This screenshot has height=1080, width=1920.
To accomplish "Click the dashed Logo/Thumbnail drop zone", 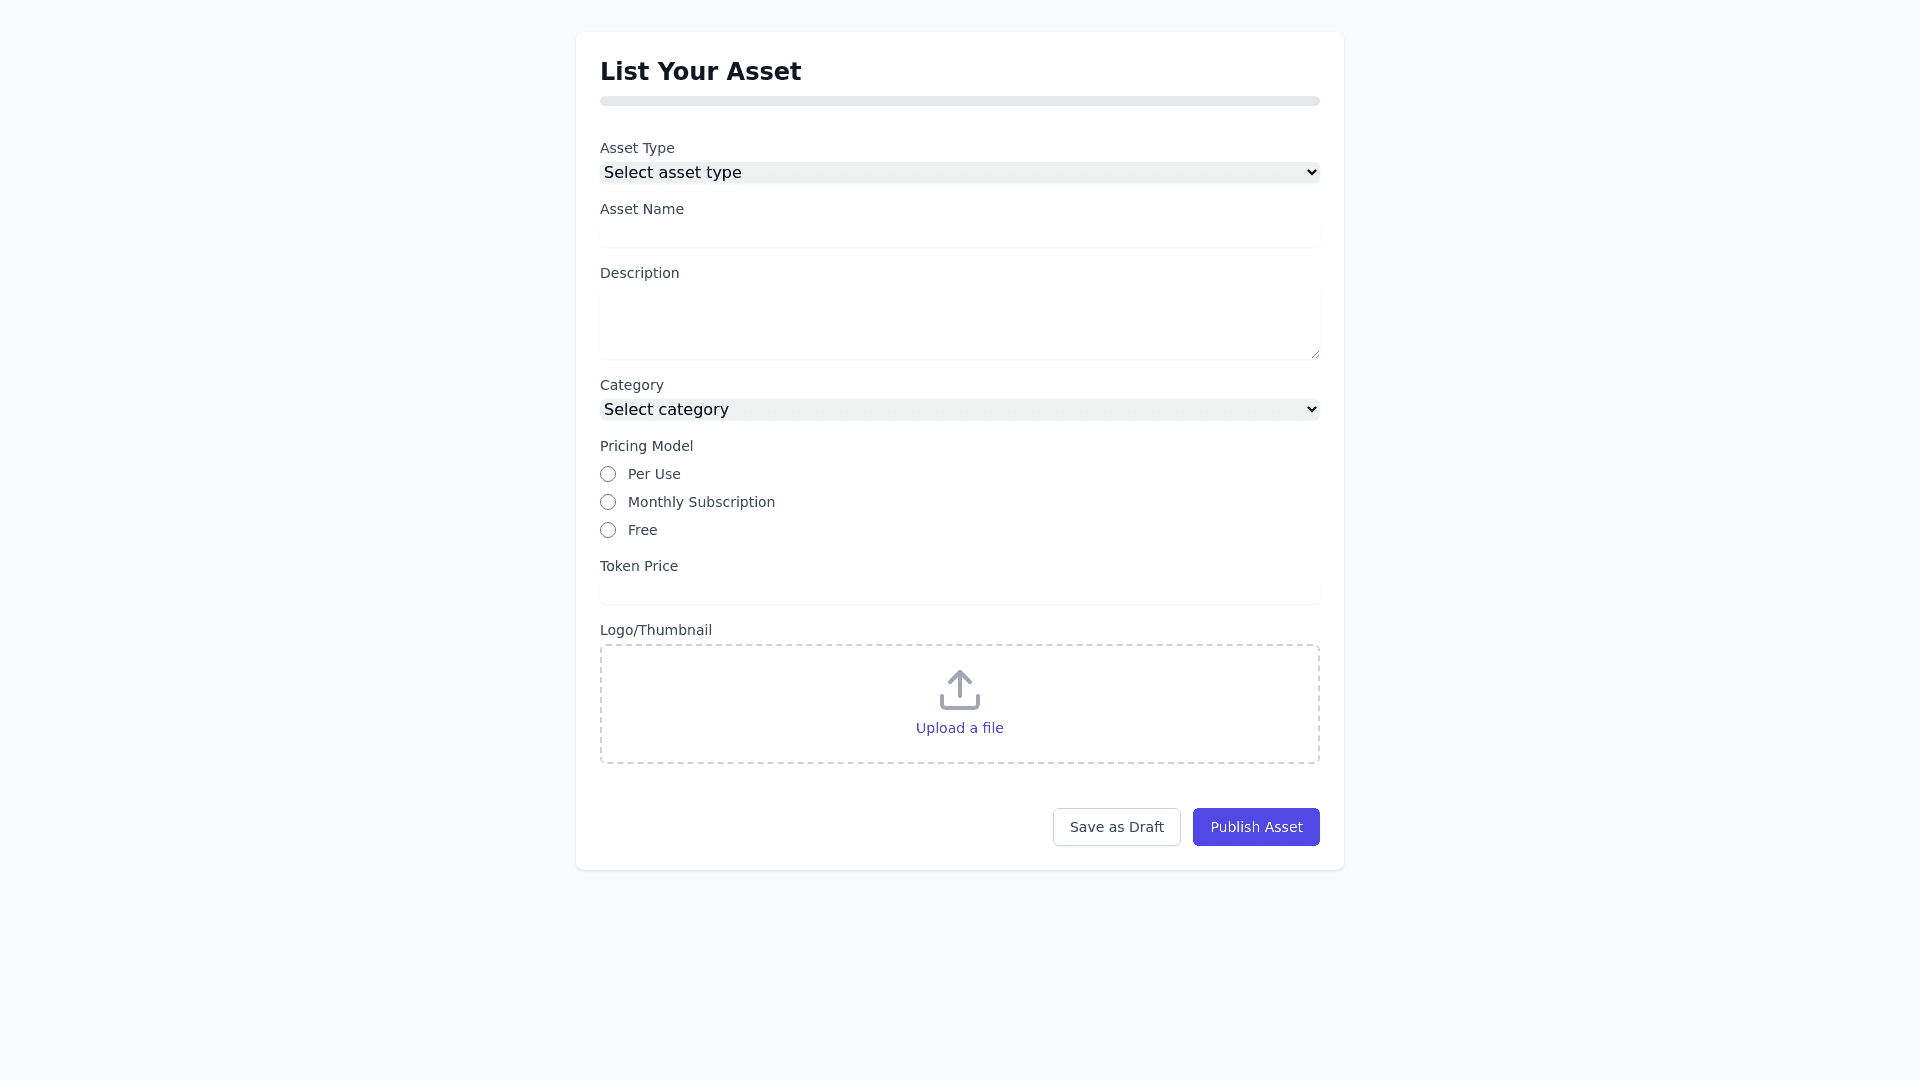I will (1150, 704).
